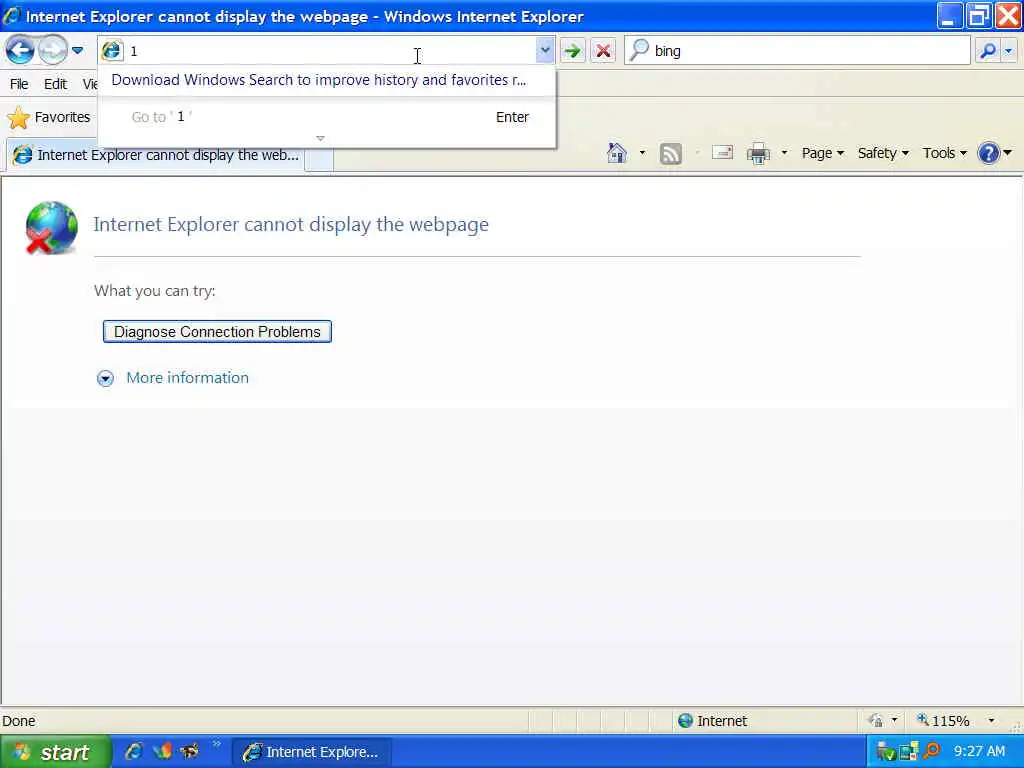Open a new blank tab
The height and width of the screenshot is (768, 1024).
coord(319,158)
